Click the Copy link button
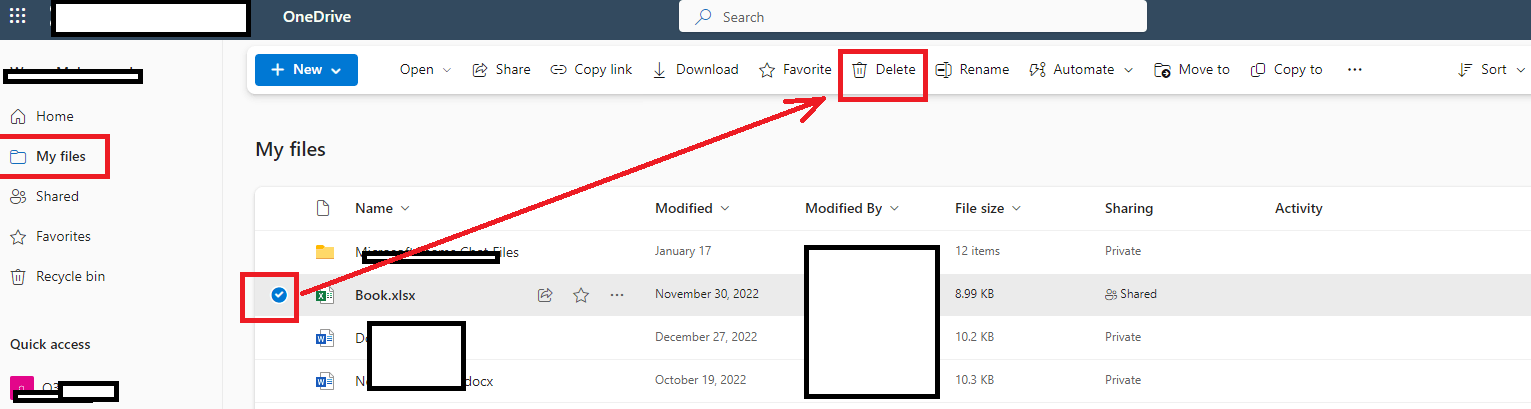This screenshot has height=409, width=1531. coord(592,69)
